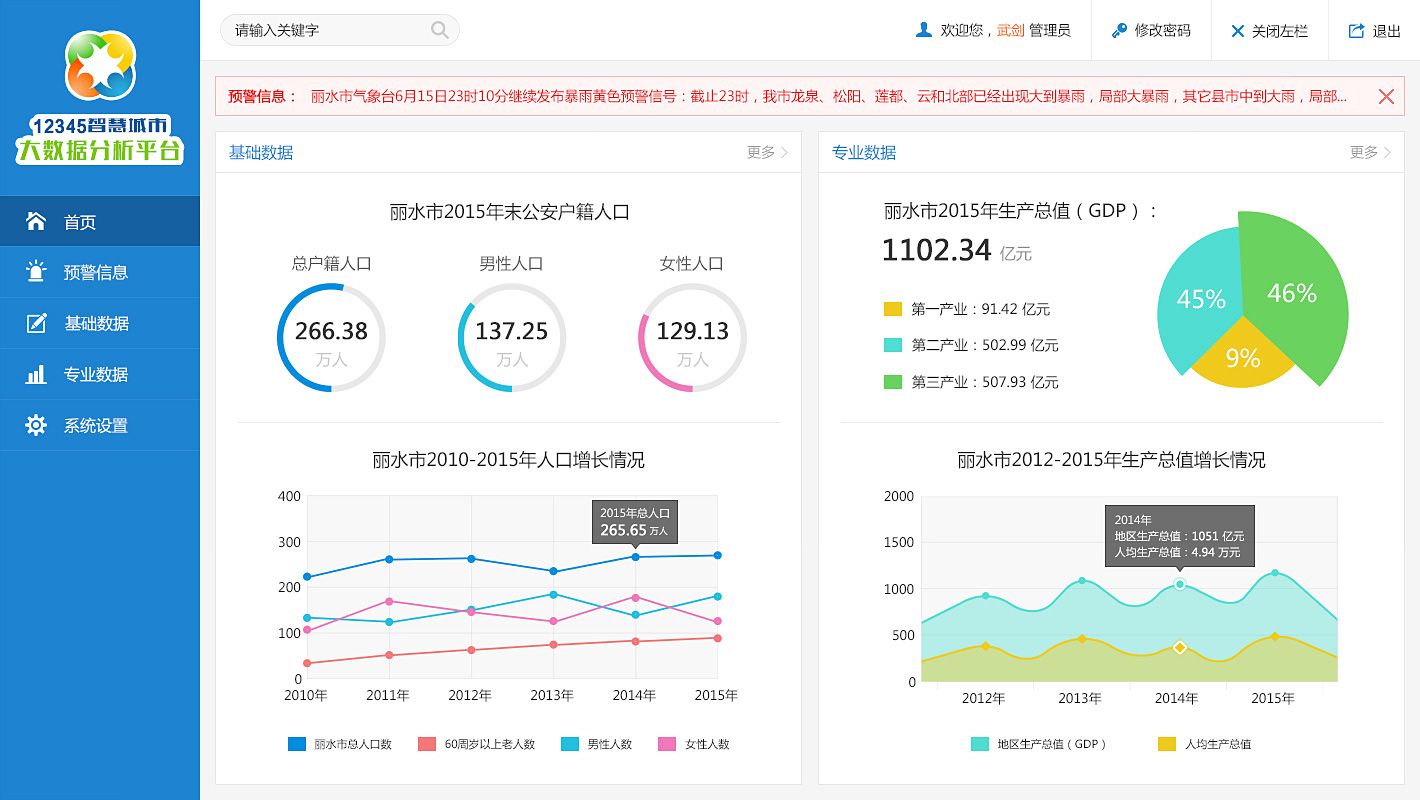Click the 2014年 total population data point
Screen dimensions: 1420x800
pyautogui.click(x=635, y=557)
